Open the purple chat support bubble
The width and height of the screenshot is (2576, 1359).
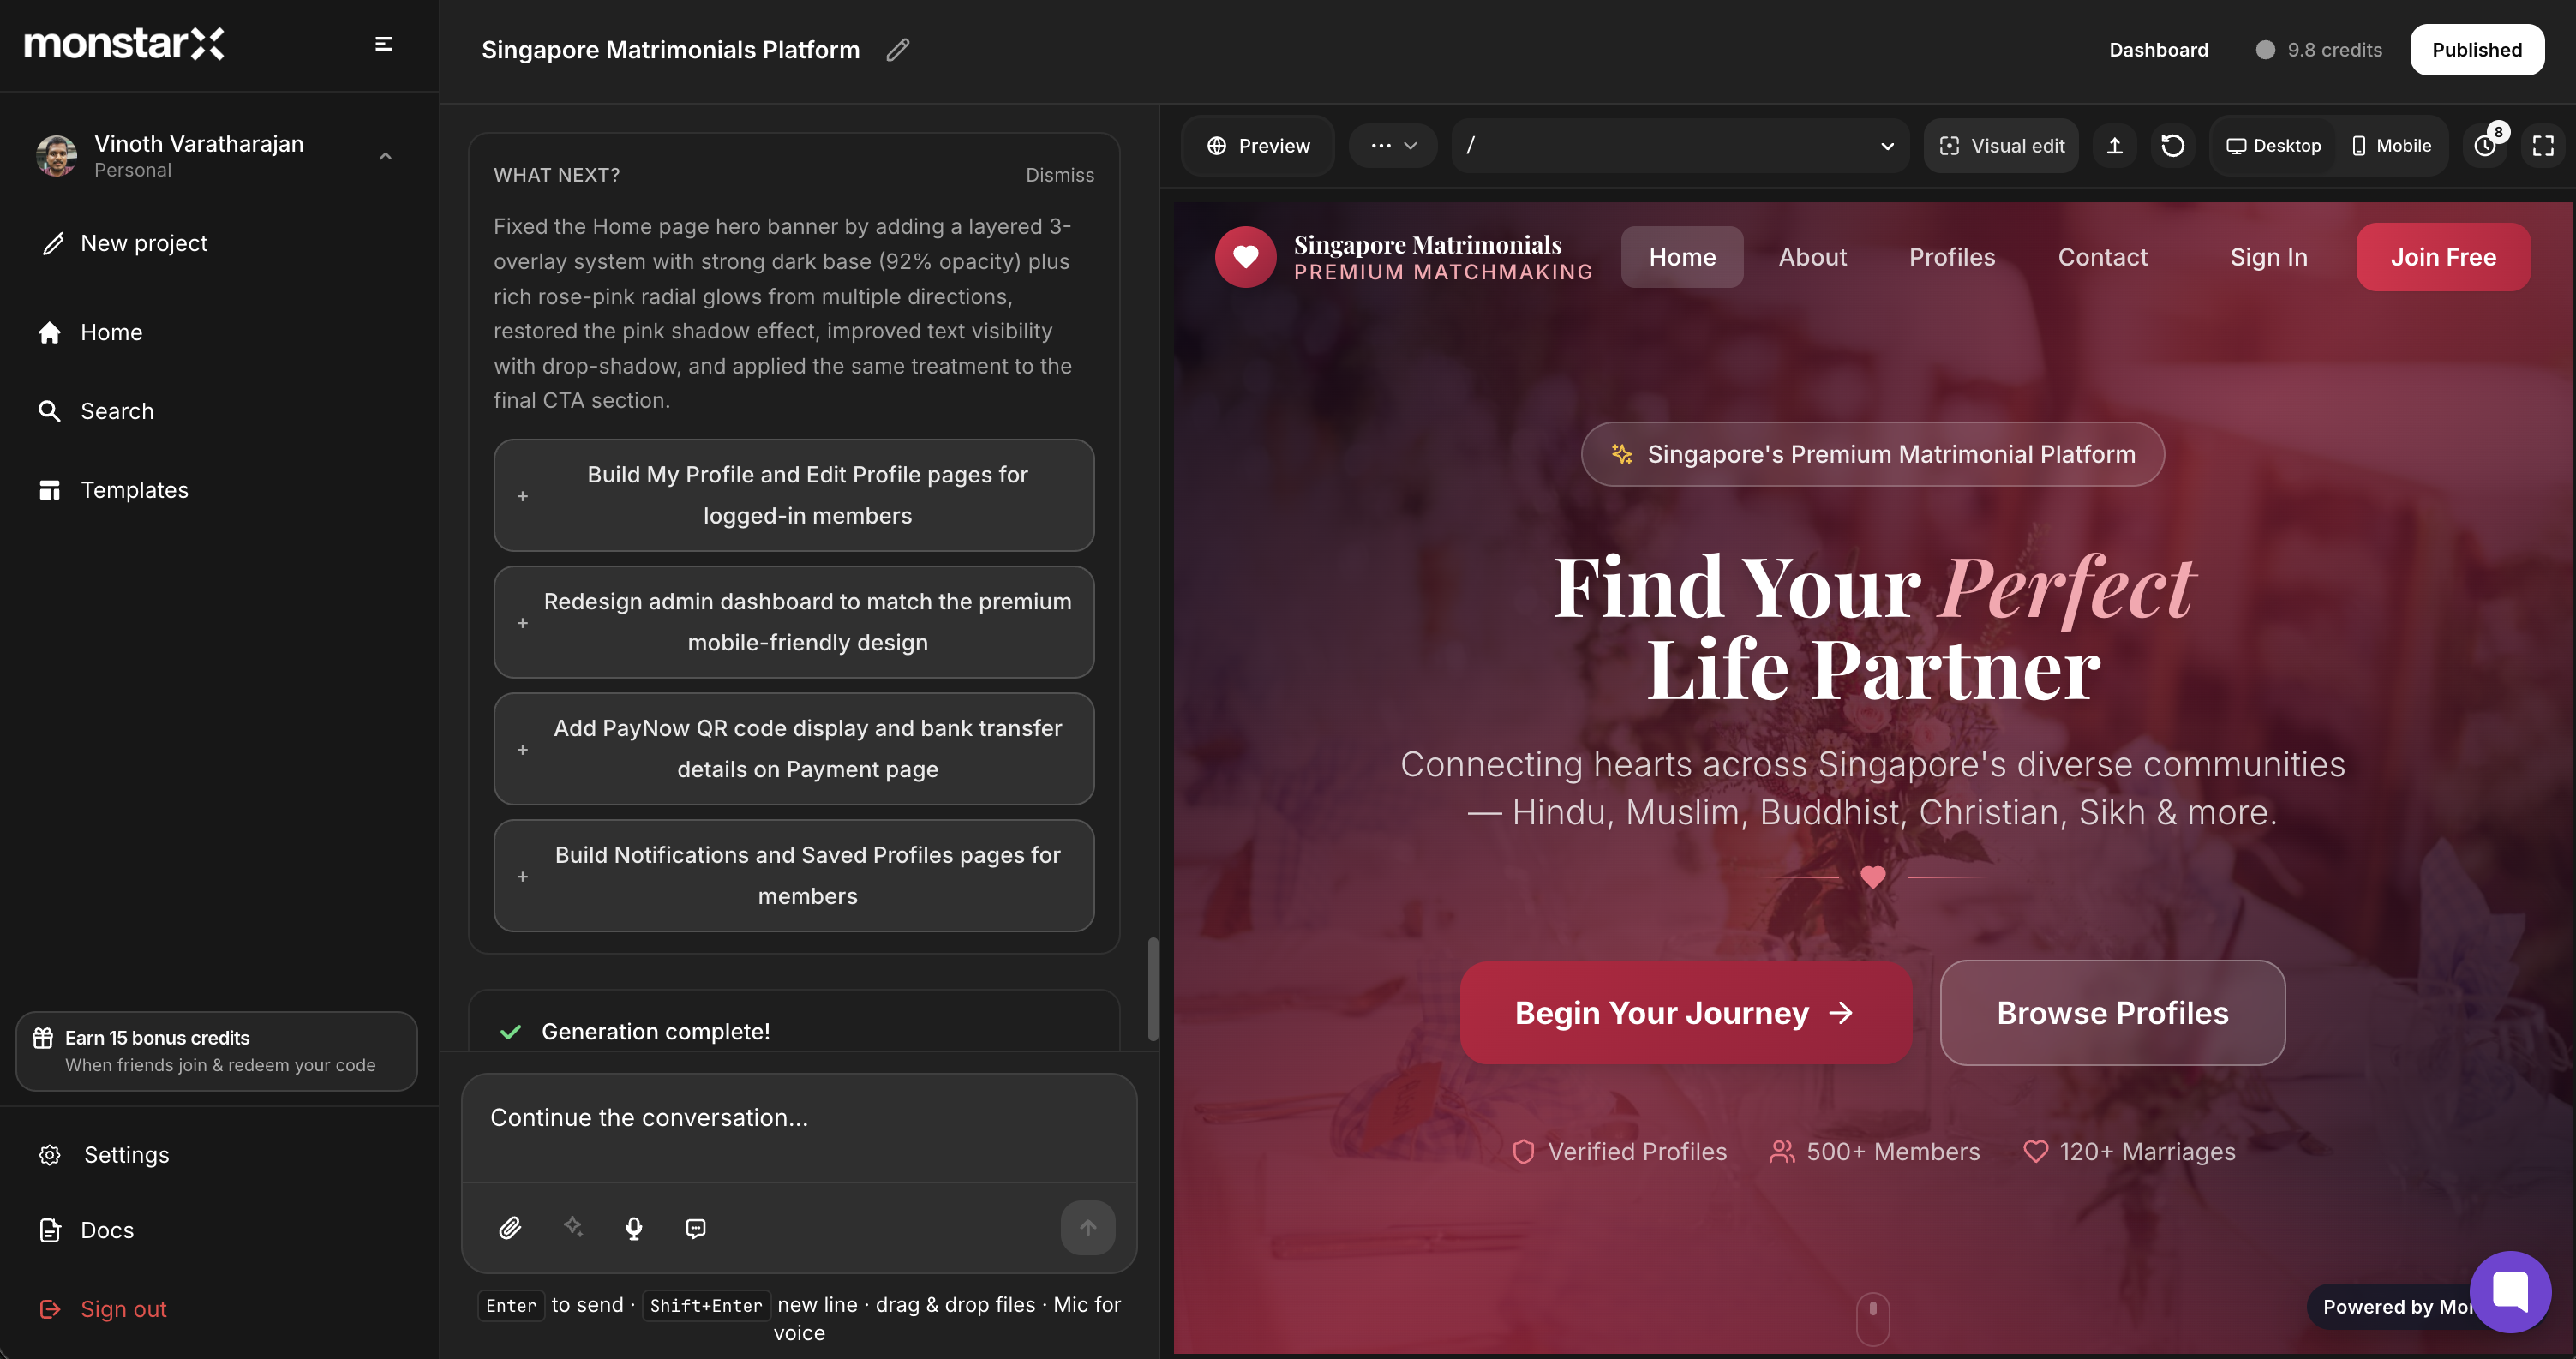pos(2510,1292)
